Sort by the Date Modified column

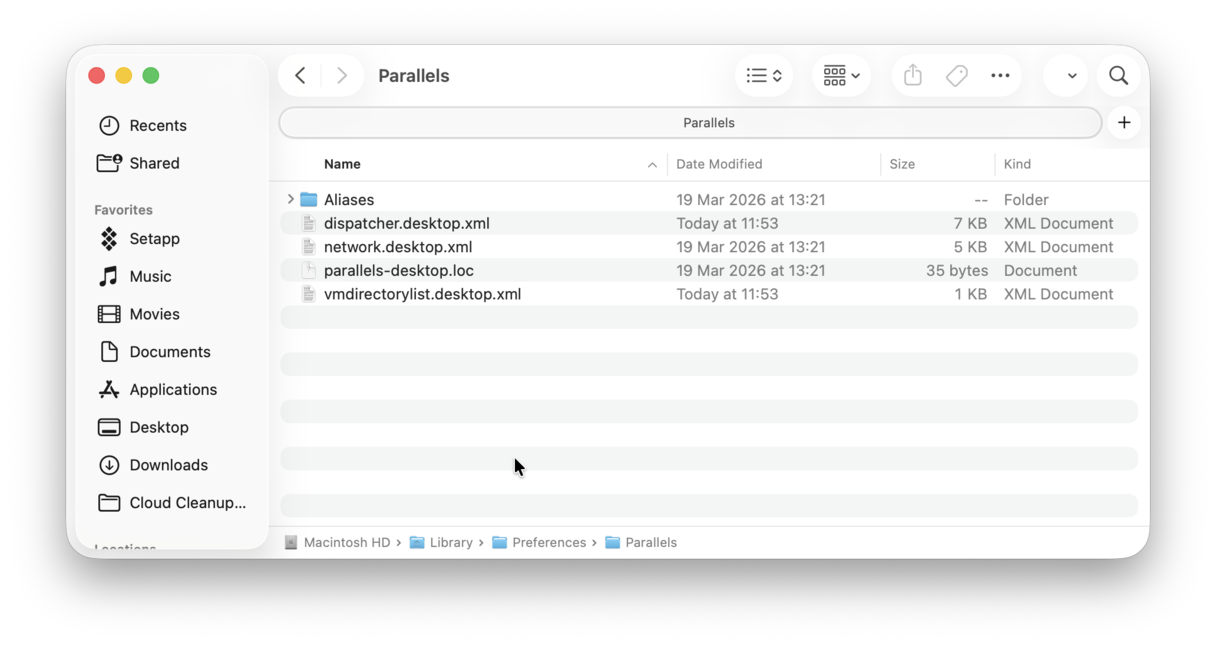tap(719, 164)
